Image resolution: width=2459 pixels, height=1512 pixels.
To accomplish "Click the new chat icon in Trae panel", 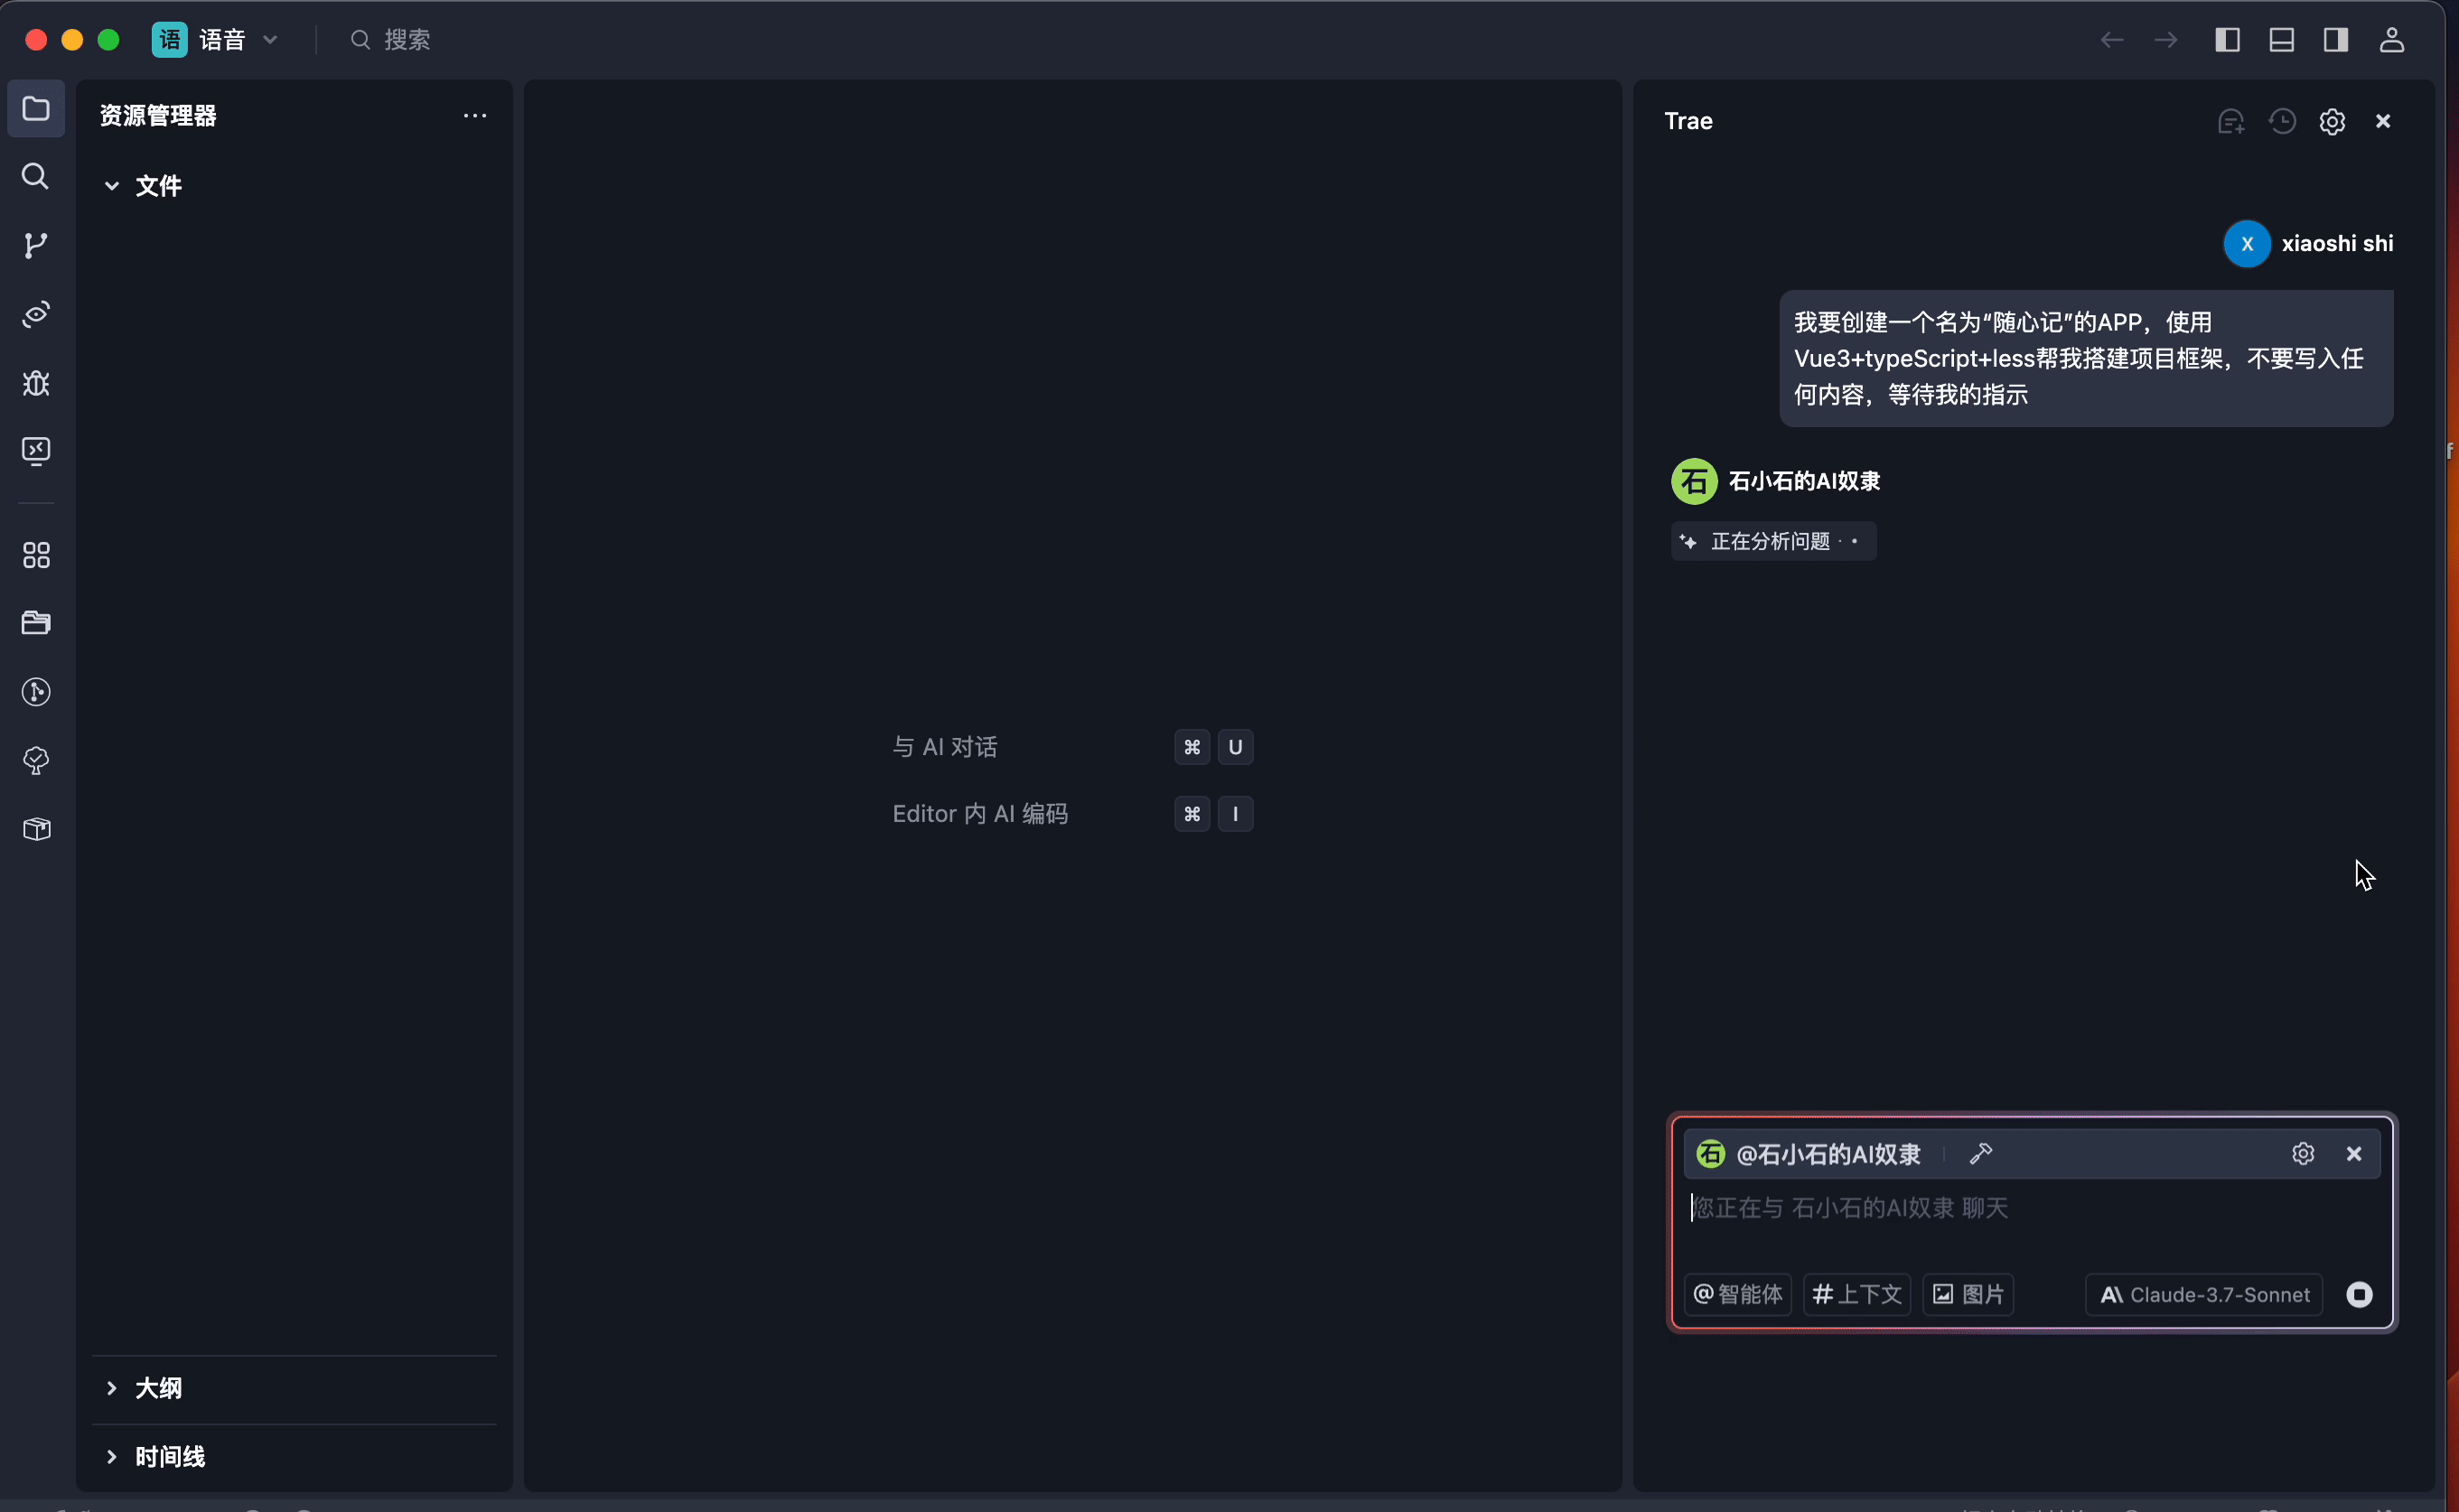I will click(2231, 121).
